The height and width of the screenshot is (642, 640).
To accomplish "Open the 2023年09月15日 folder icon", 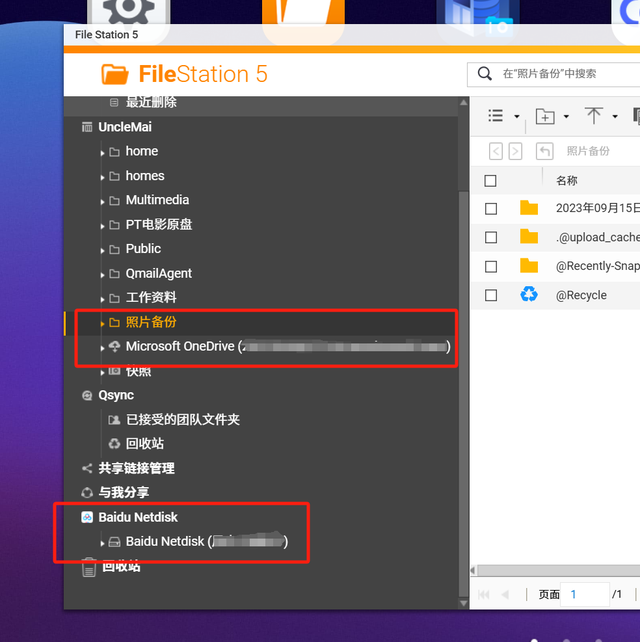I will click(x=529, y=208).
